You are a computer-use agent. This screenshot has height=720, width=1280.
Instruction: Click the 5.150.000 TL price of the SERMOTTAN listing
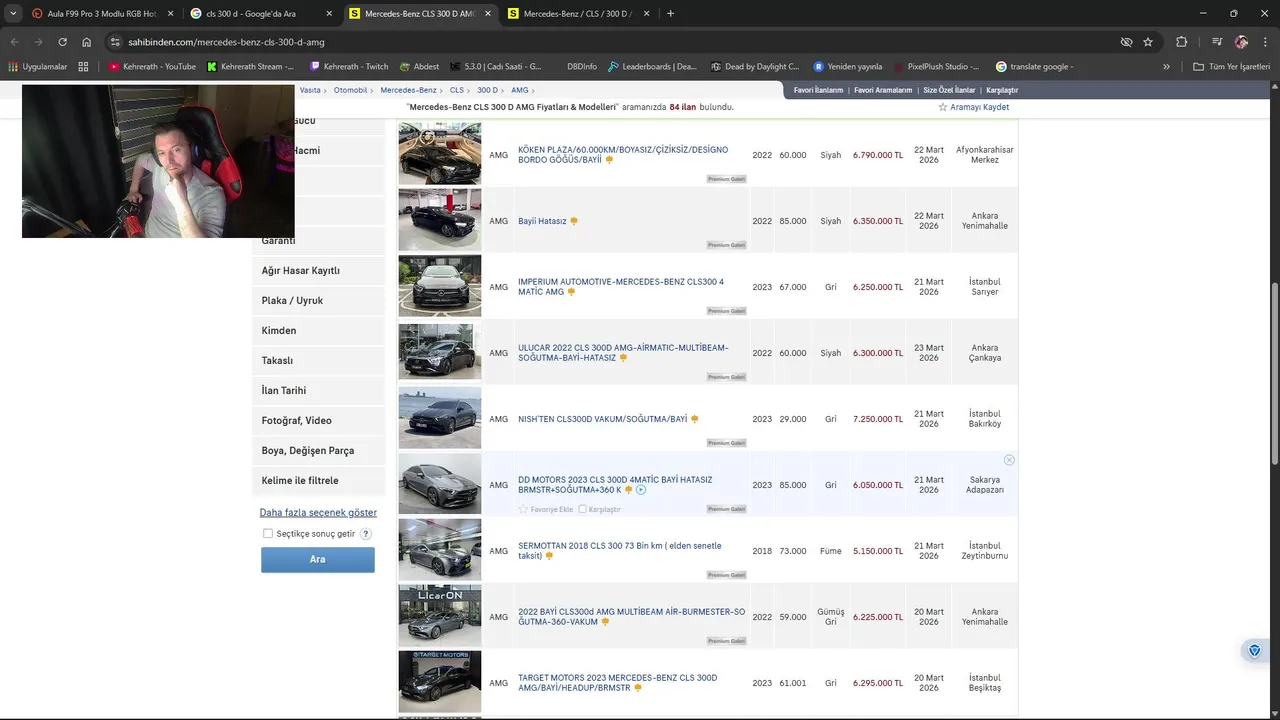(878, 551)
